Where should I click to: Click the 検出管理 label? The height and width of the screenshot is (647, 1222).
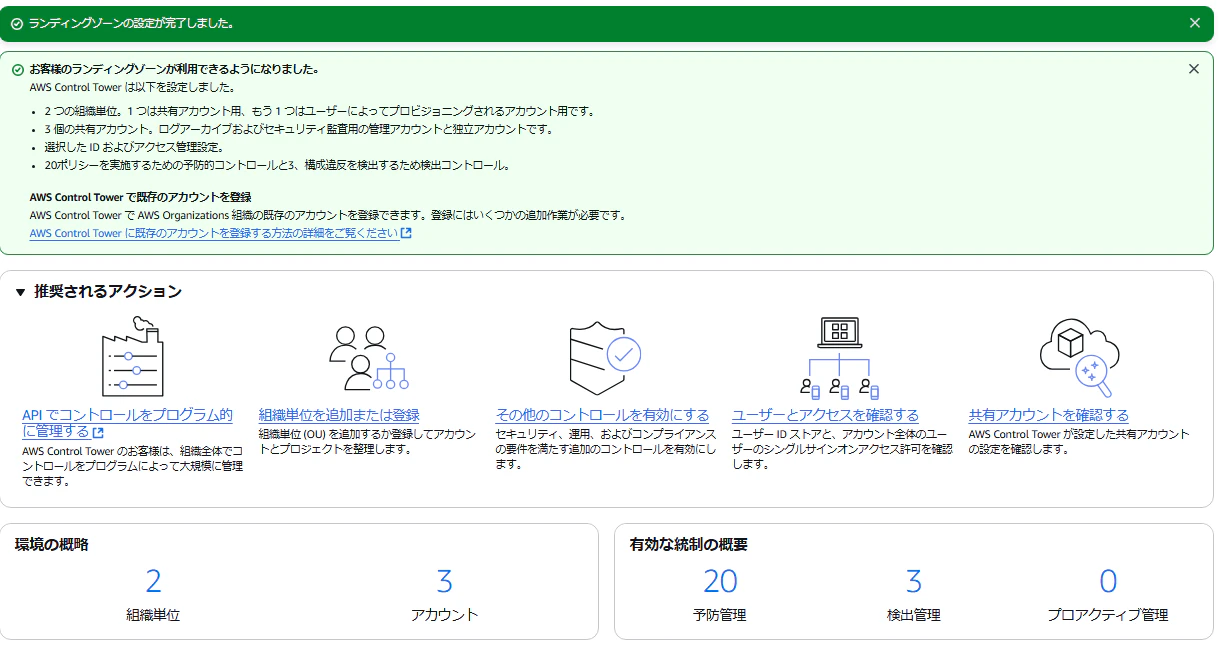point(913,615)
